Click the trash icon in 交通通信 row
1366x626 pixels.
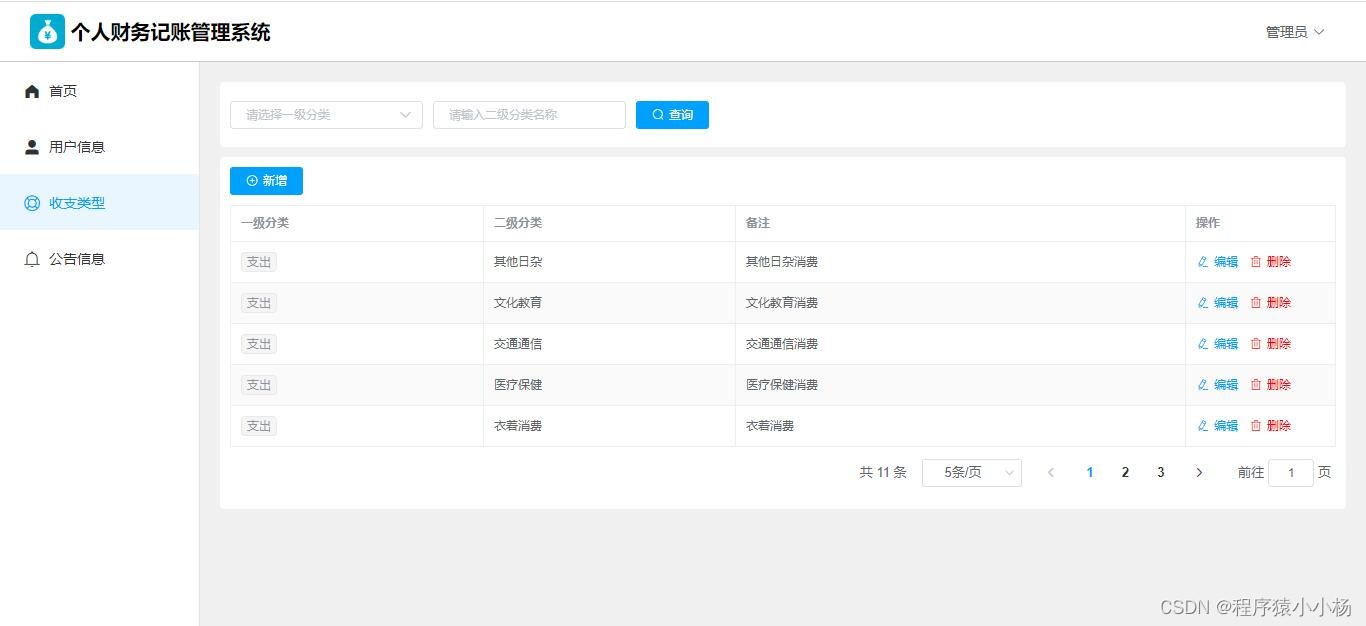(1256, 344)
